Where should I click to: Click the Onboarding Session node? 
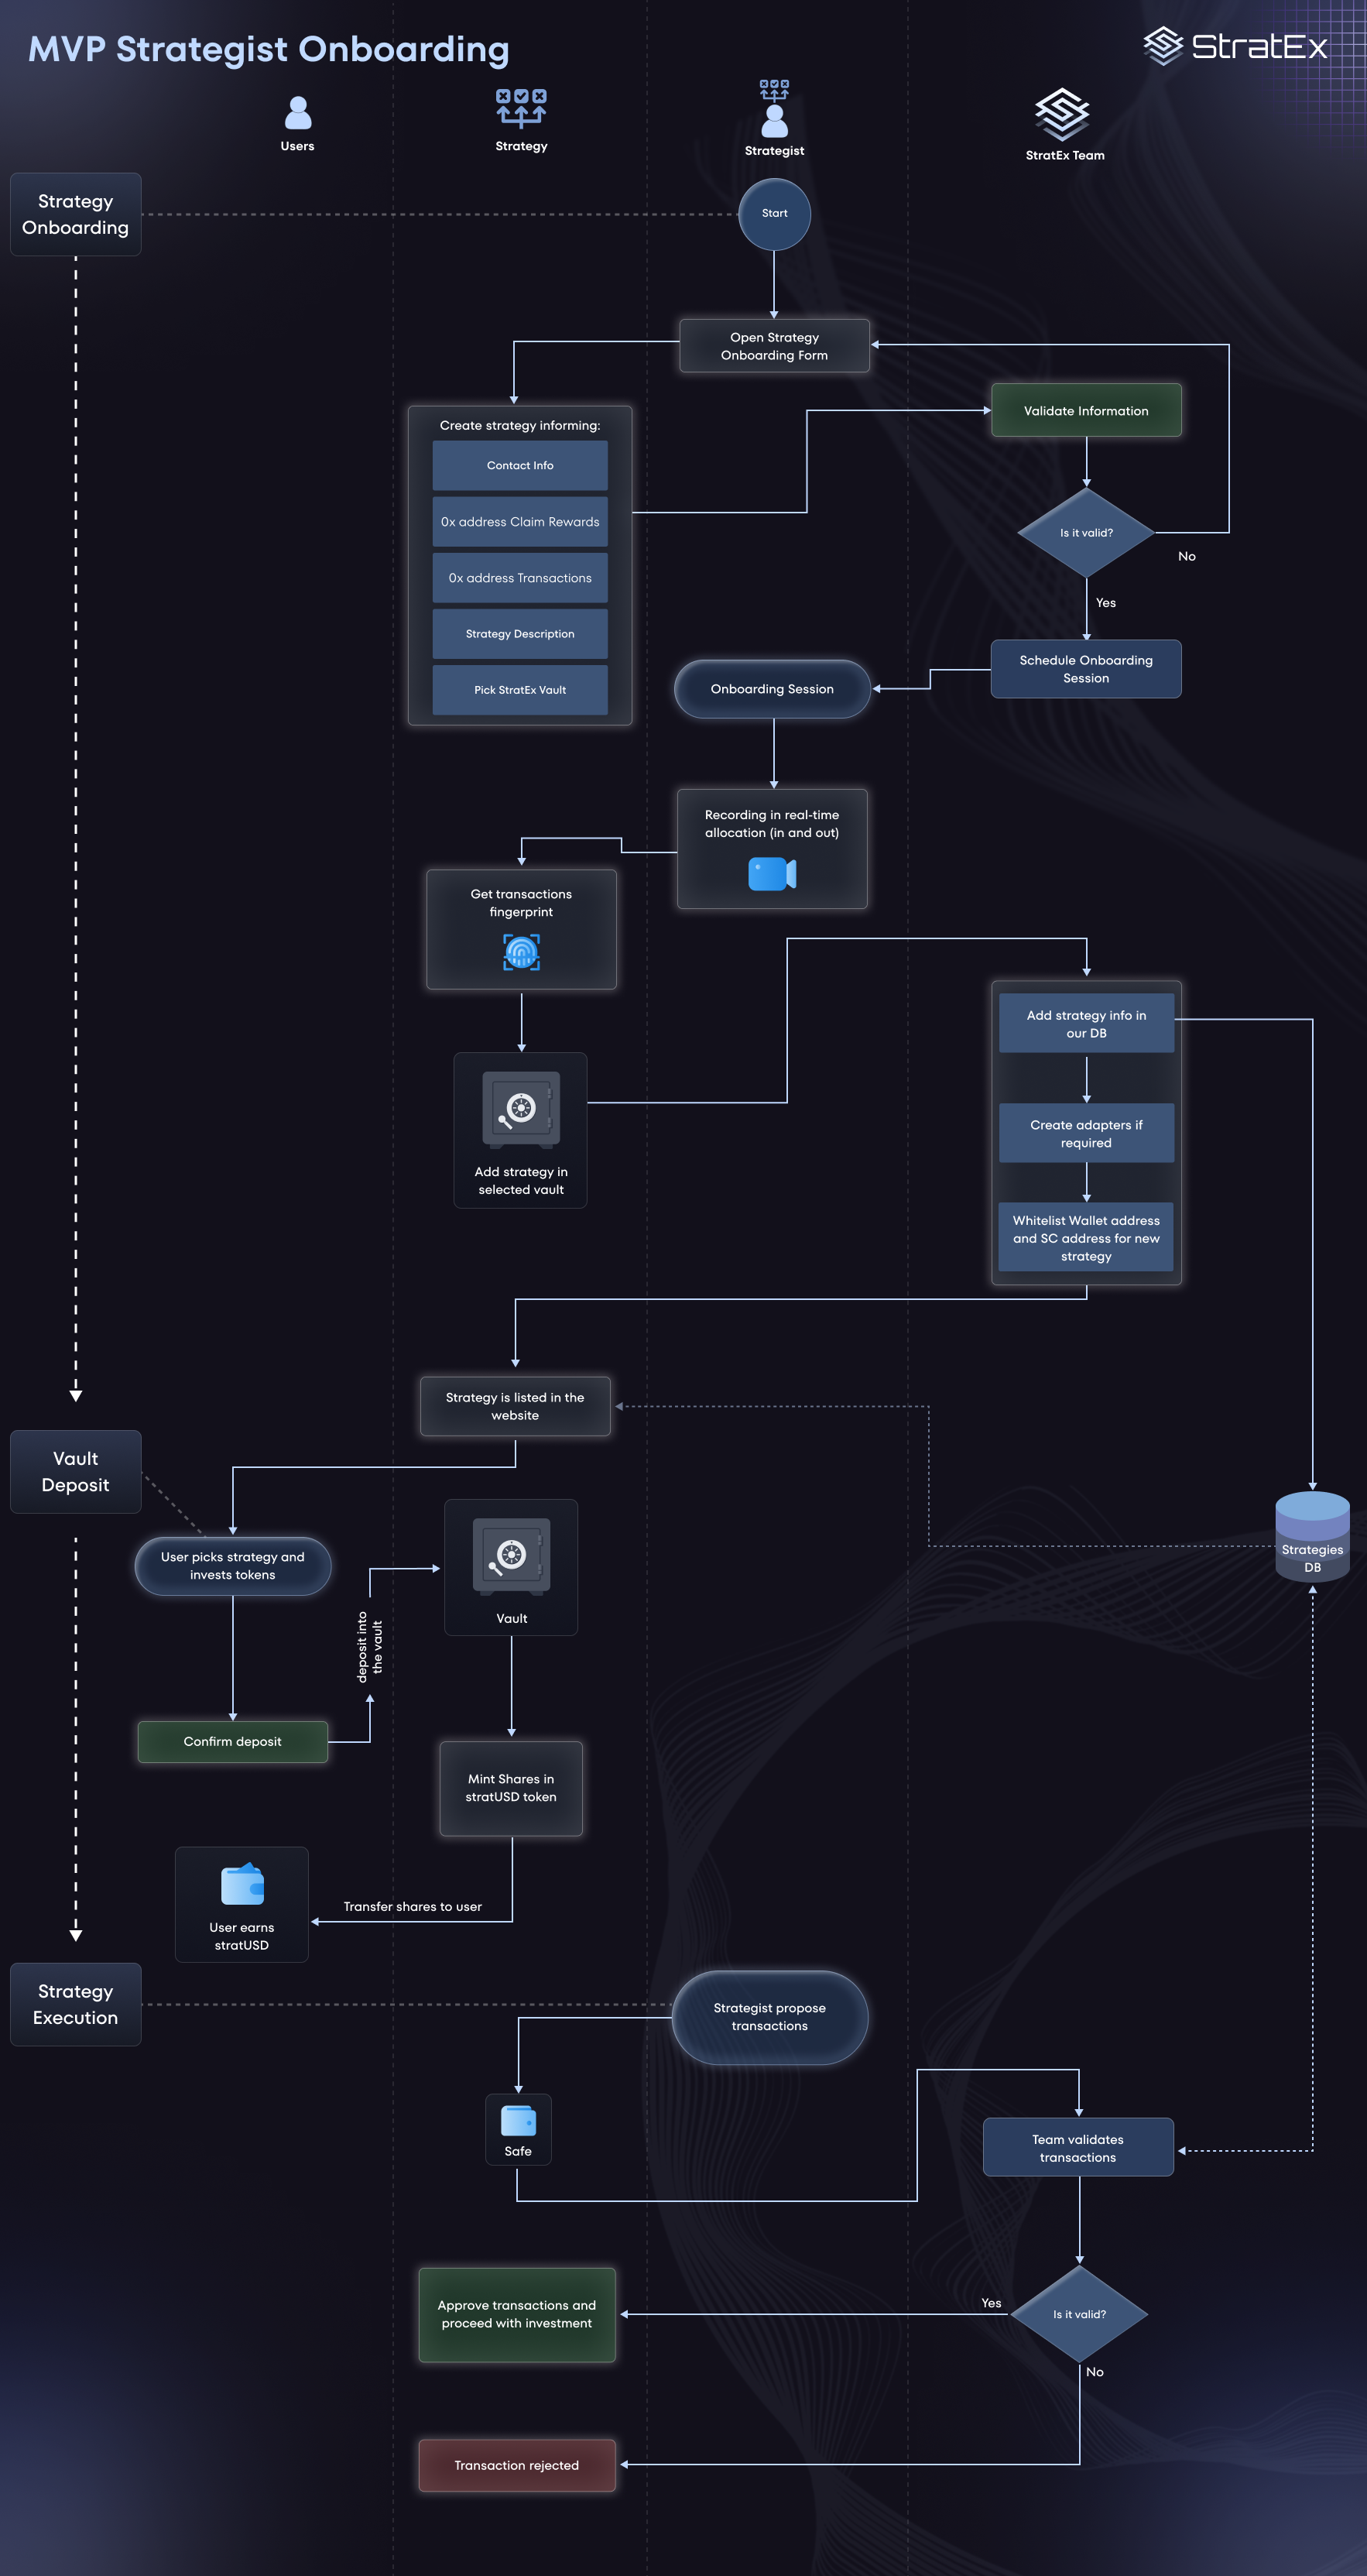(772, 689)
